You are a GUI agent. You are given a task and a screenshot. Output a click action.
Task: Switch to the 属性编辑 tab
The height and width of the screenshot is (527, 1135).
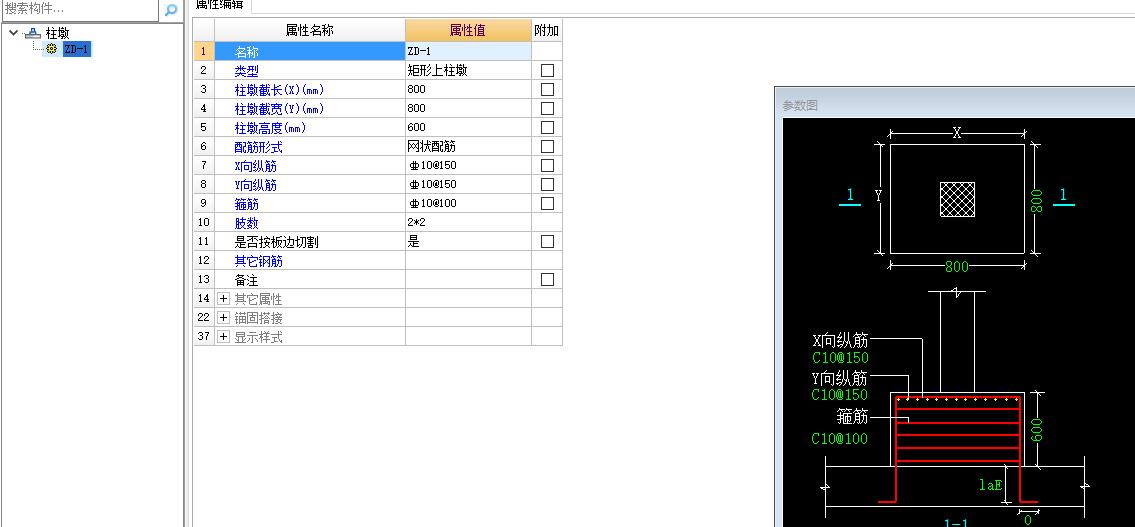218,6
